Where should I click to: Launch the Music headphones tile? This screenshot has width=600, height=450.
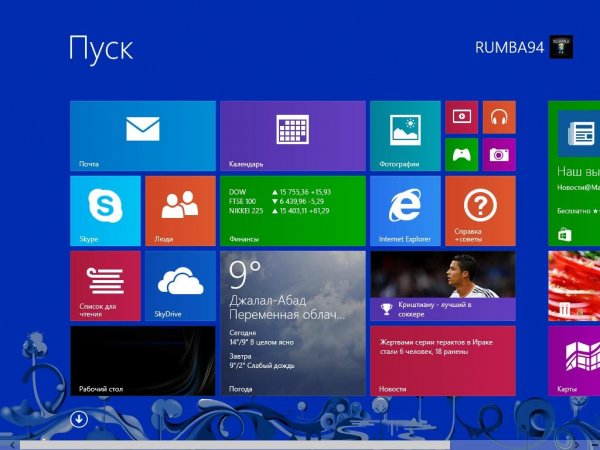[499, 117]
